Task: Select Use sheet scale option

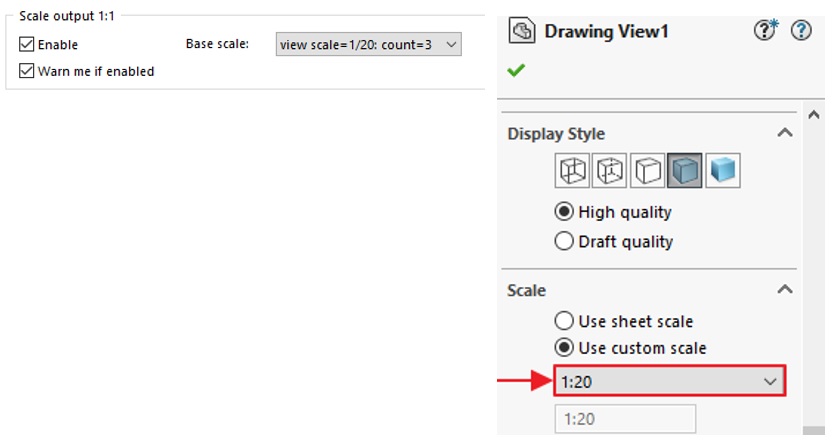Action: (564, 321)
